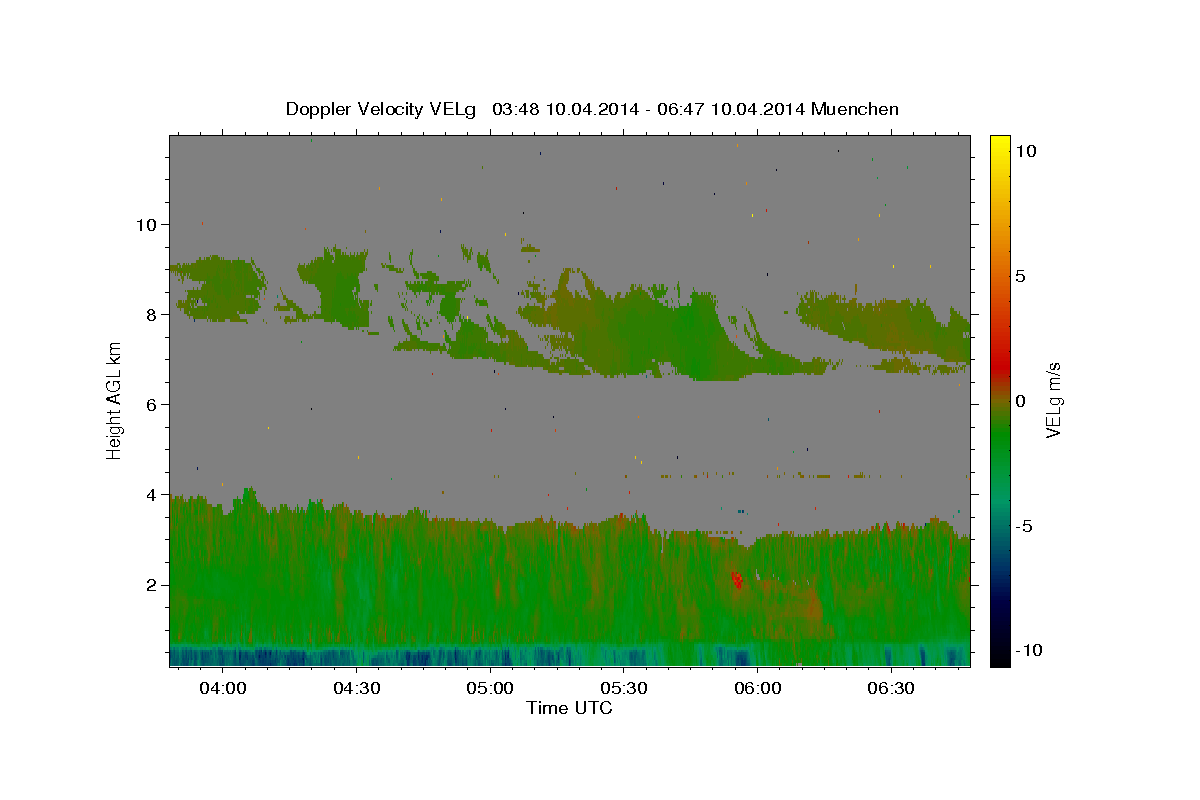The height and width of the screenshot is (800, 1200).
Task: Click the red velocity spot near 06:00
Action: 737,579
